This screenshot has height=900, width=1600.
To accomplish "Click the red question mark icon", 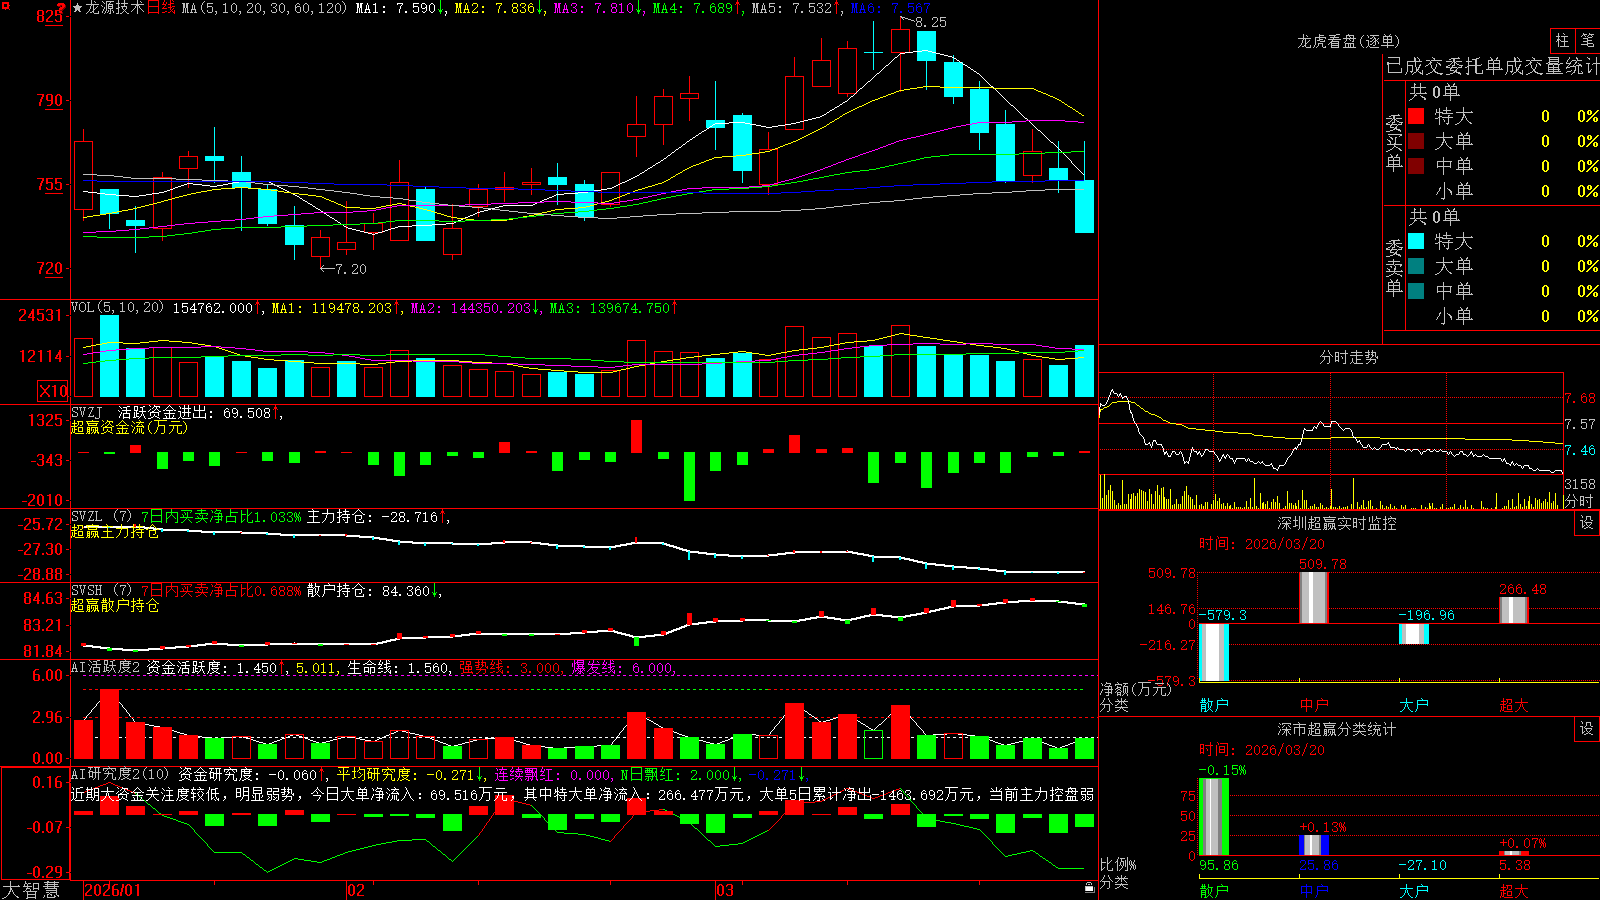I will [x=62, y=9].
